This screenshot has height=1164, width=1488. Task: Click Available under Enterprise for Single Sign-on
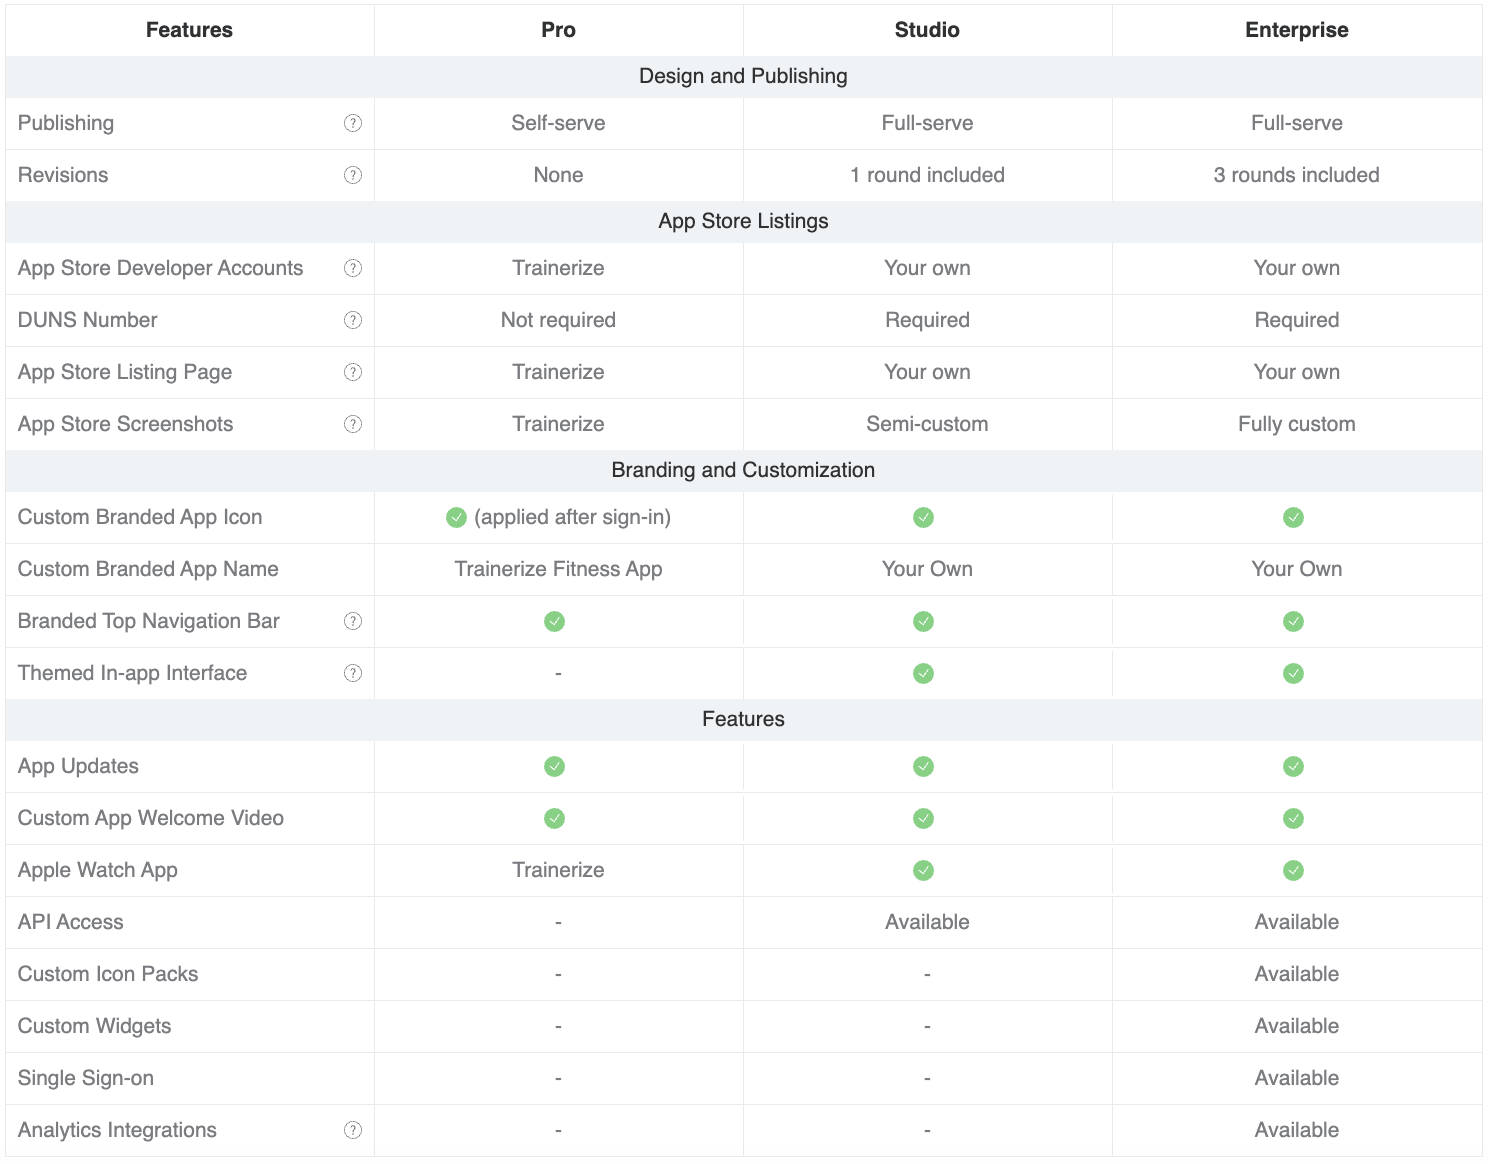coord(1297,1078)
